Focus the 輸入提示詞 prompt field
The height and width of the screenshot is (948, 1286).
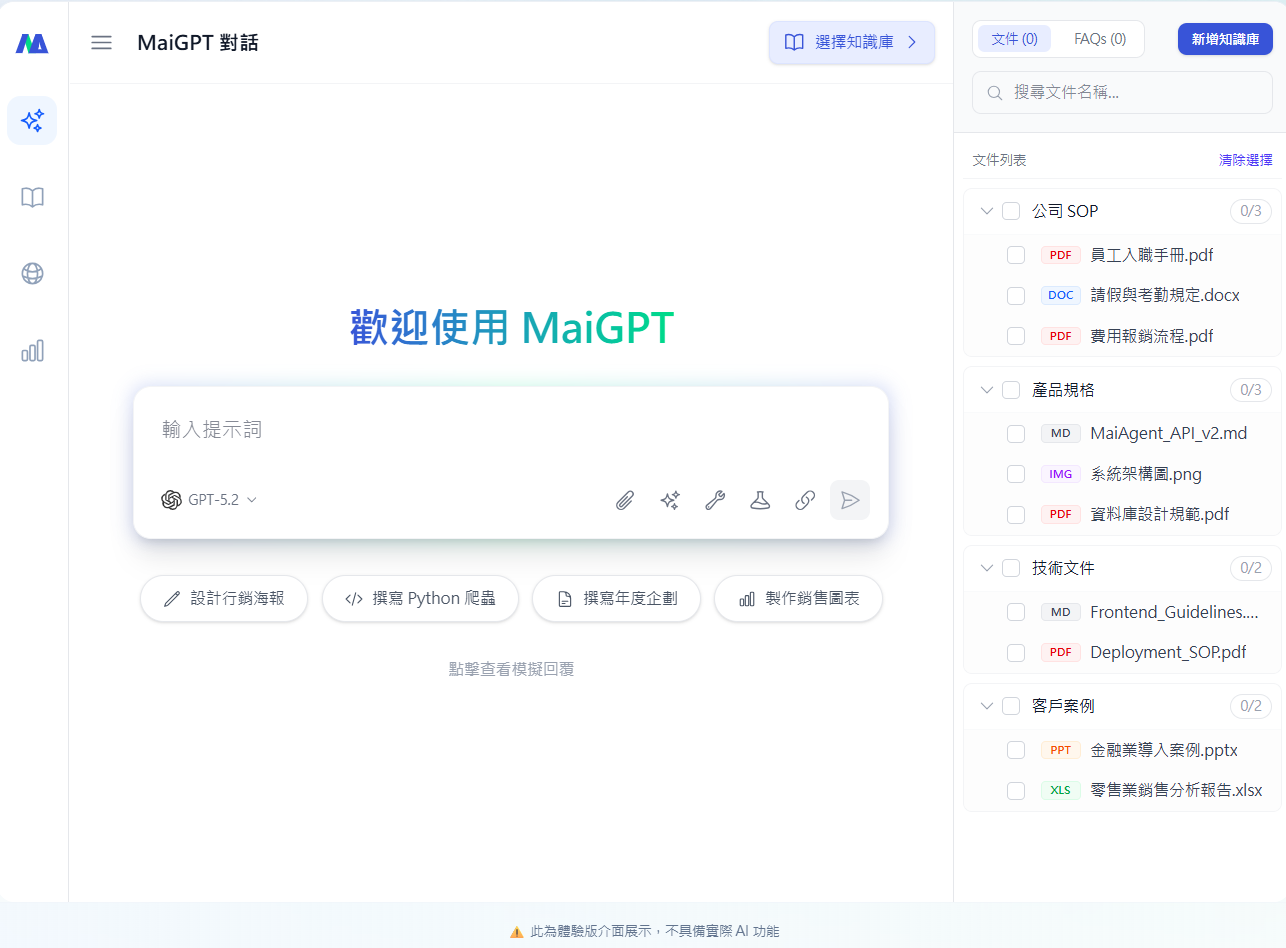tap(511, 430)
